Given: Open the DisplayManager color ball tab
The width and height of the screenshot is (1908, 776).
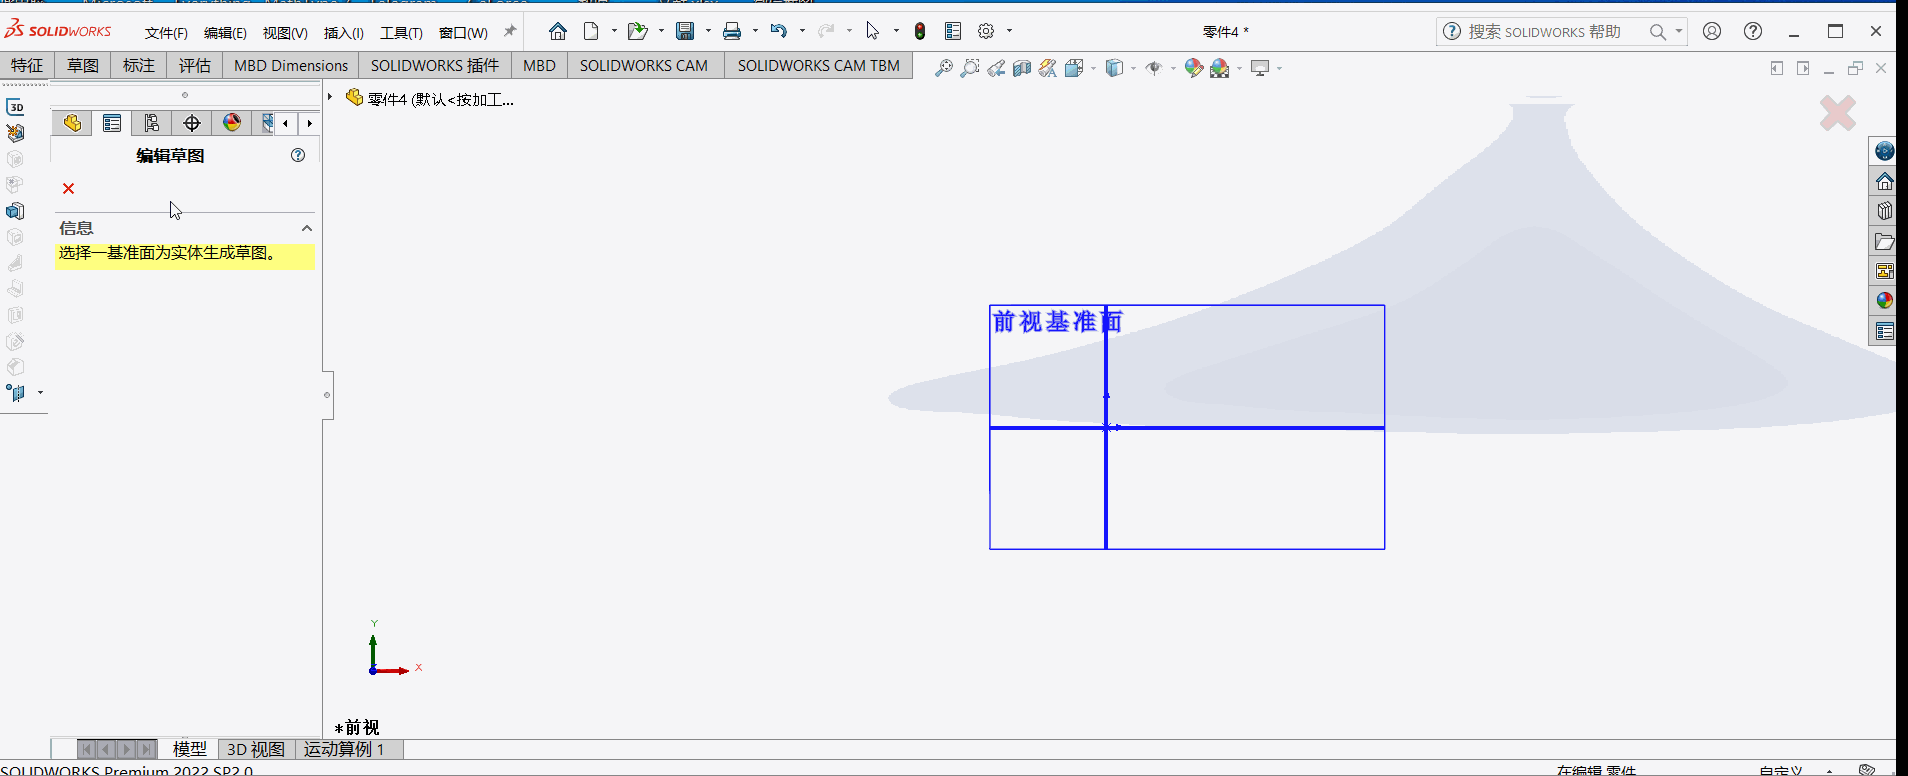Looking at the screenshot, I should [232, 123].
